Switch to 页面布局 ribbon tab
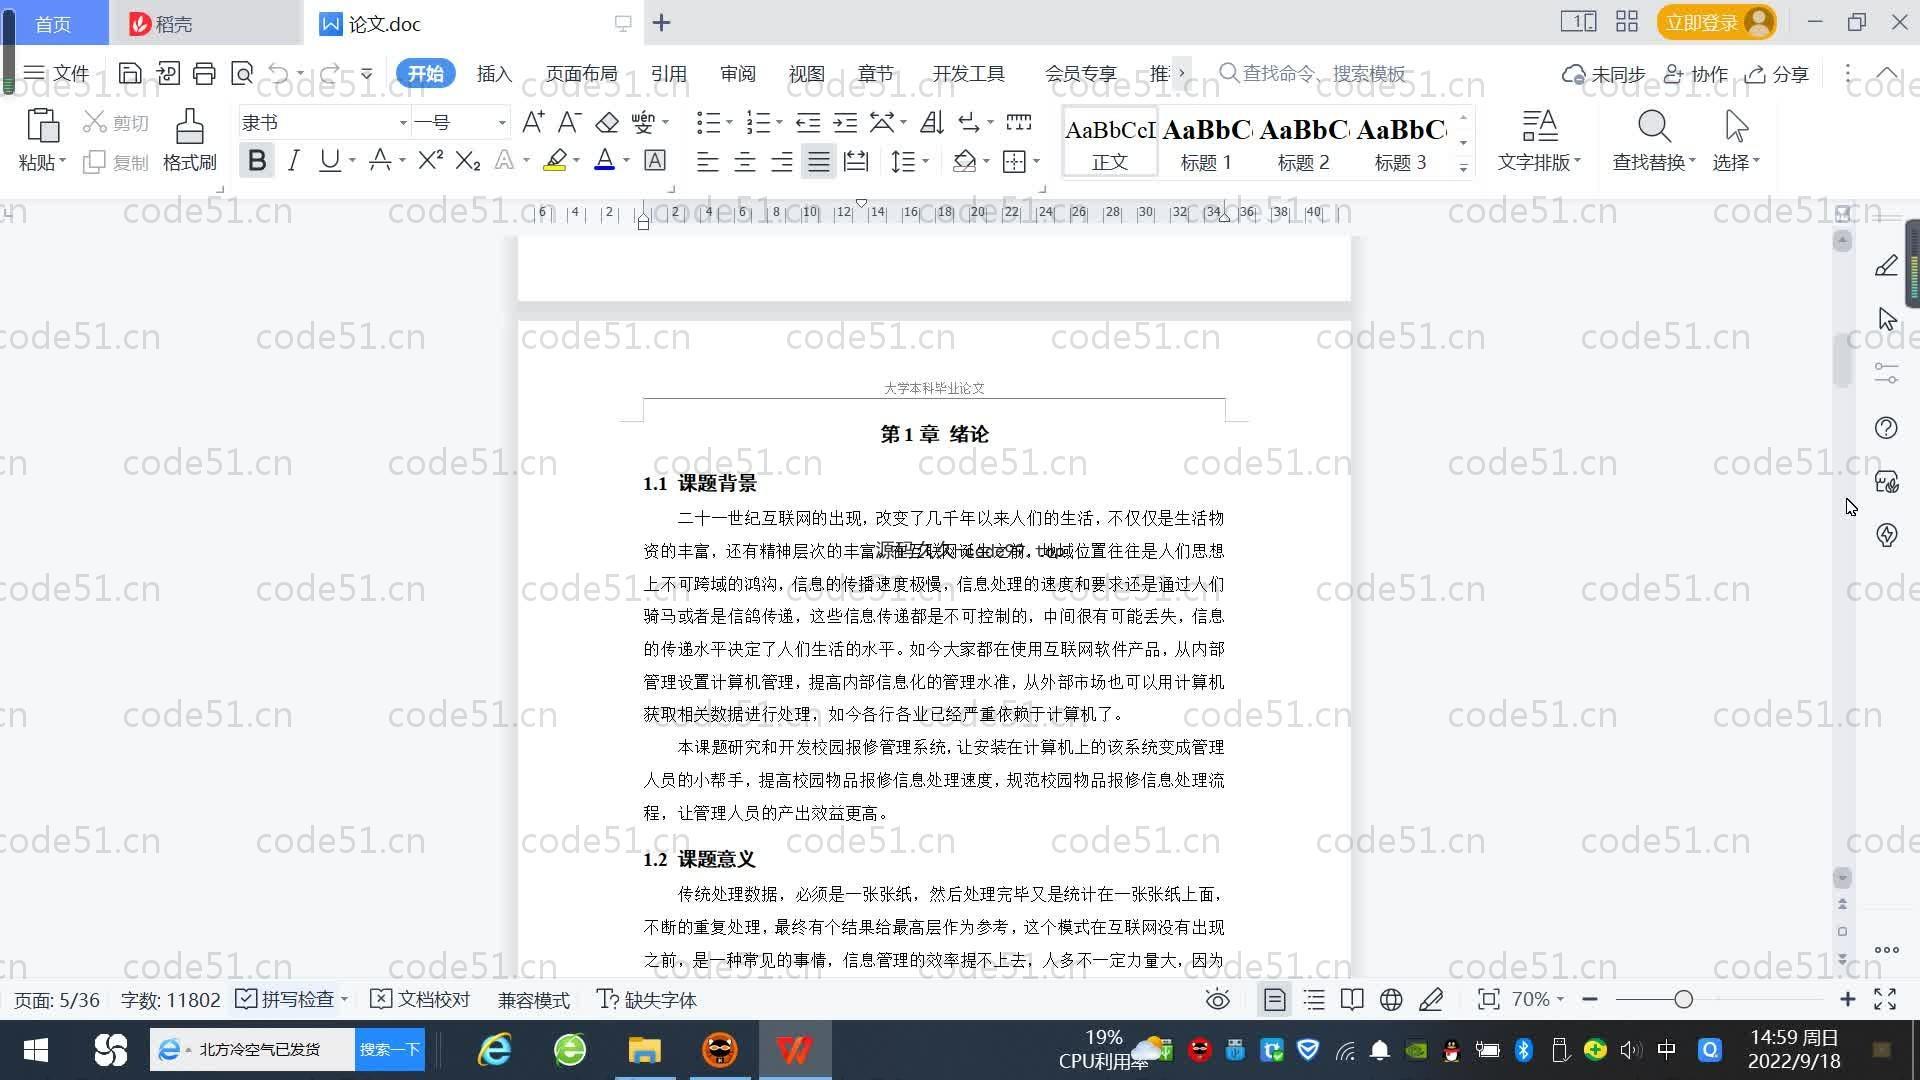 pos(581,73)
